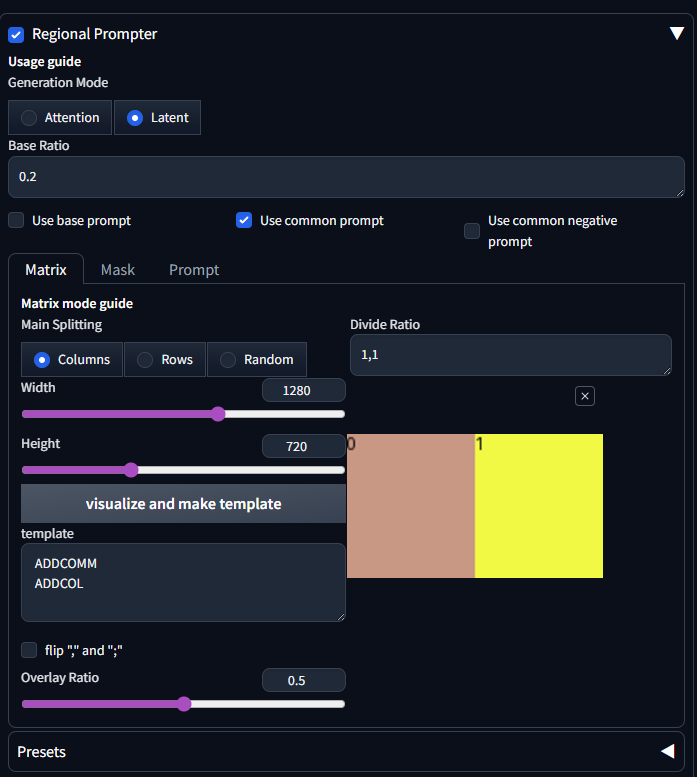
Task: Switch to the Mask tab
Action: click(118, 270)
